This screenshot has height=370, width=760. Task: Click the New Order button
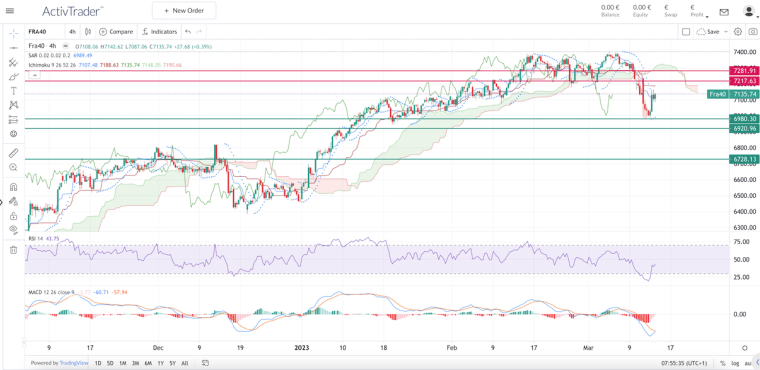(x=184, y=11)
